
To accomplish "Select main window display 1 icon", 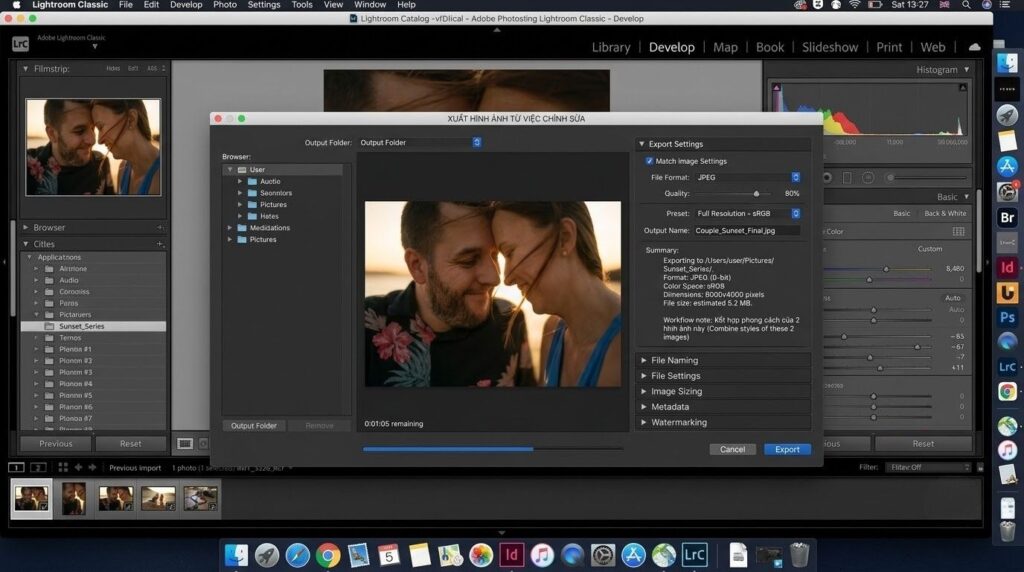I will (16, 468).
